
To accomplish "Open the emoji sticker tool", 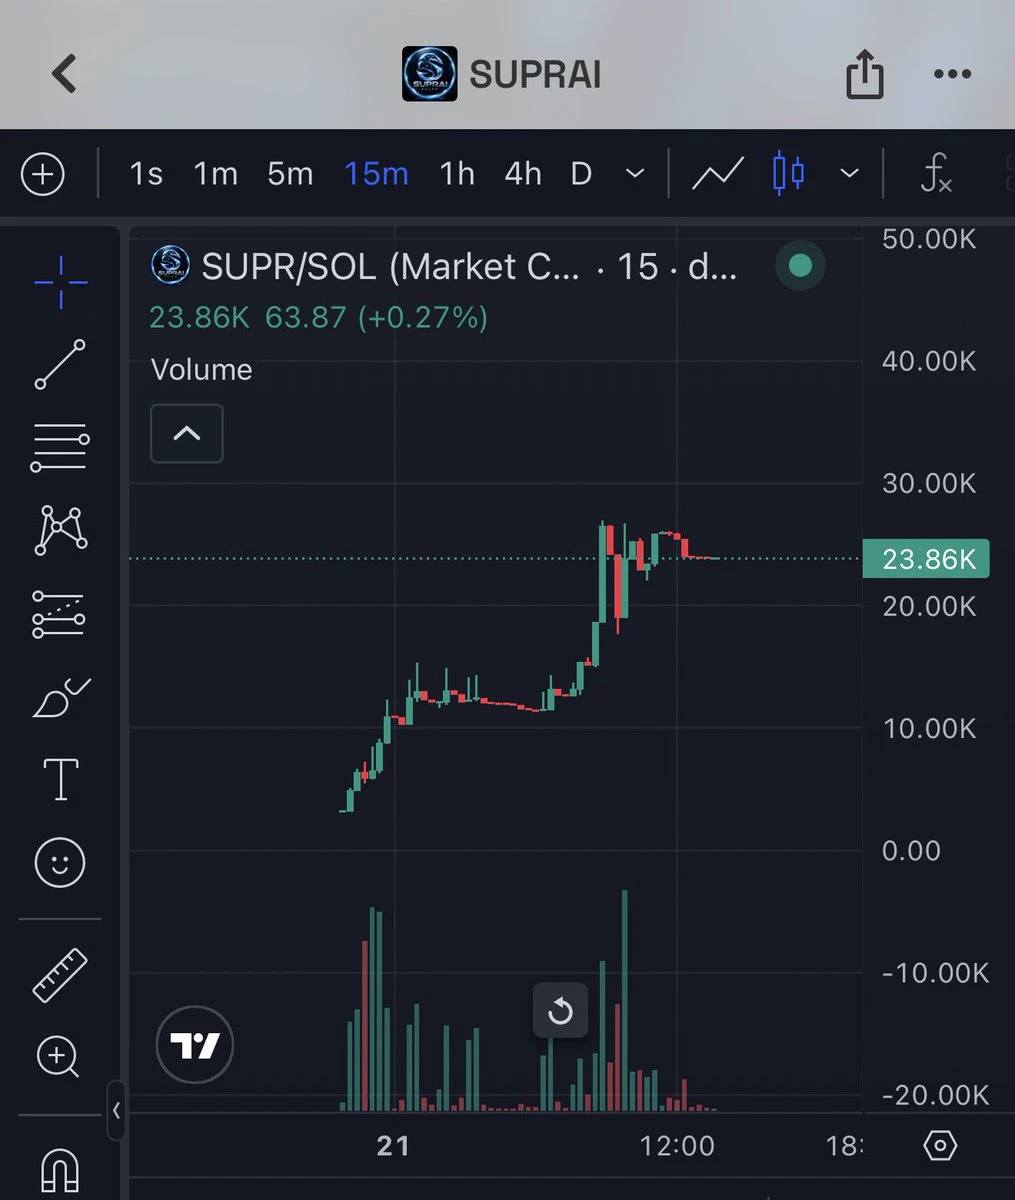I will pyautogui.click(x=60, y=862).
